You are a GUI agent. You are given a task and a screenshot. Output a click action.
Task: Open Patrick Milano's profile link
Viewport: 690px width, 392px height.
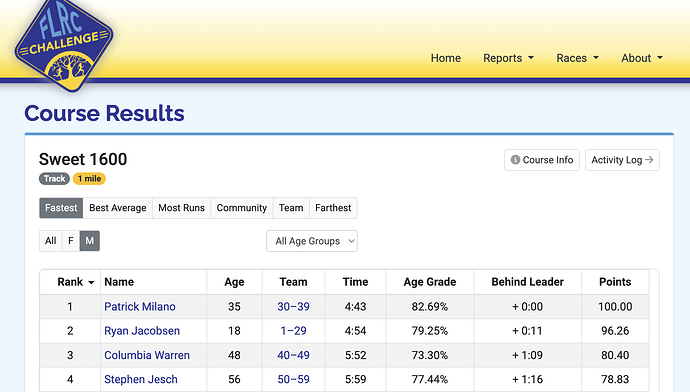coord(140,307)
